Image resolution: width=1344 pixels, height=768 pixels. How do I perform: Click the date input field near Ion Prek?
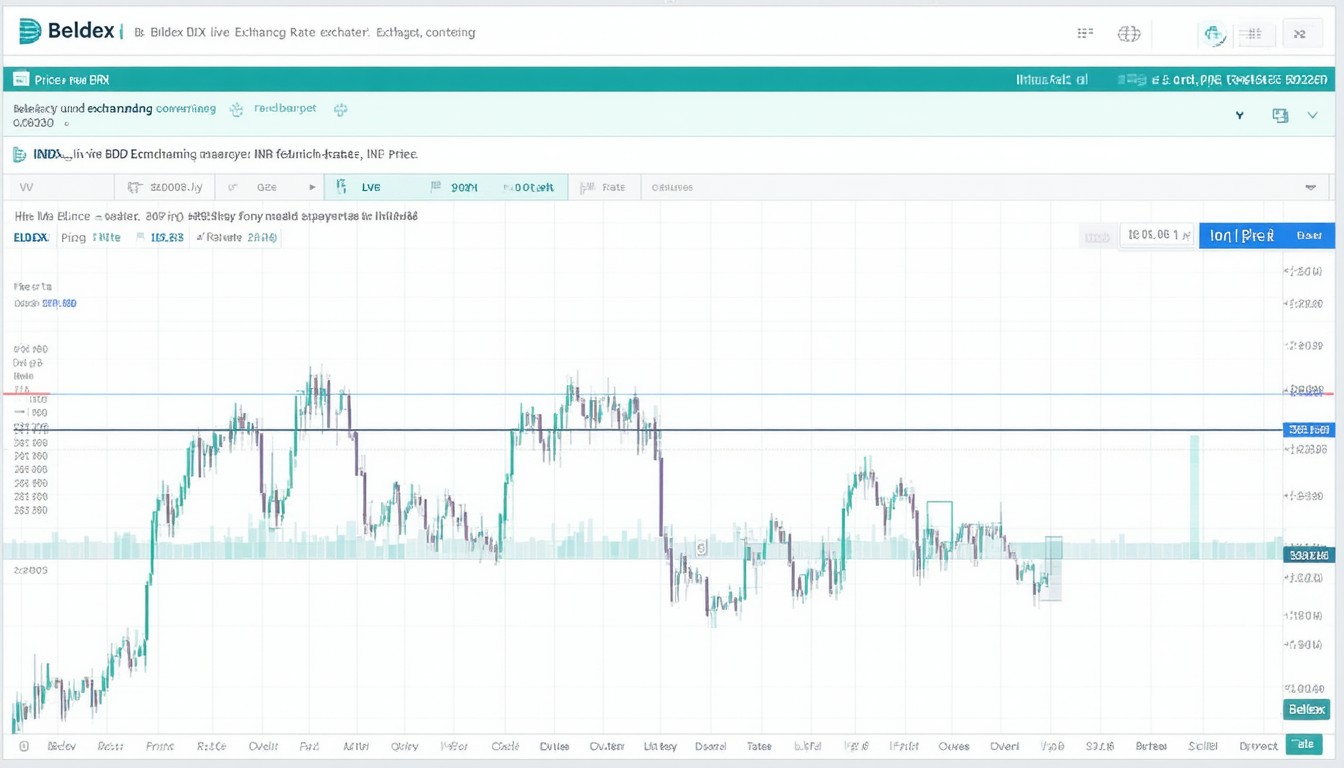1156,237
